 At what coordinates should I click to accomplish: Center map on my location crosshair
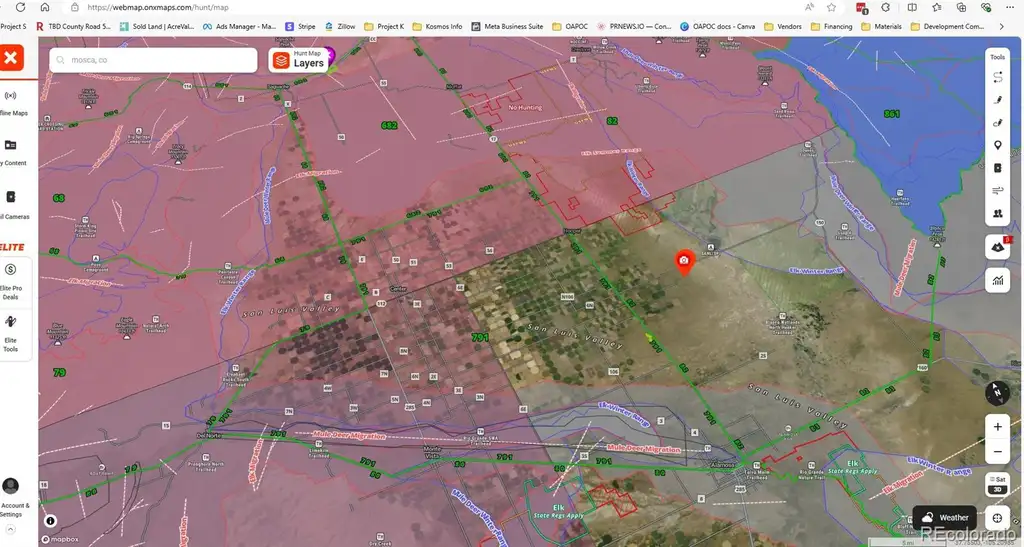pos(997,518)
